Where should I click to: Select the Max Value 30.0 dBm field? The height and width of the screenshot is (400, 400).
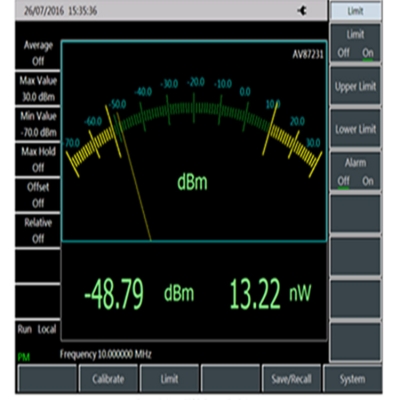coord(38,89)
